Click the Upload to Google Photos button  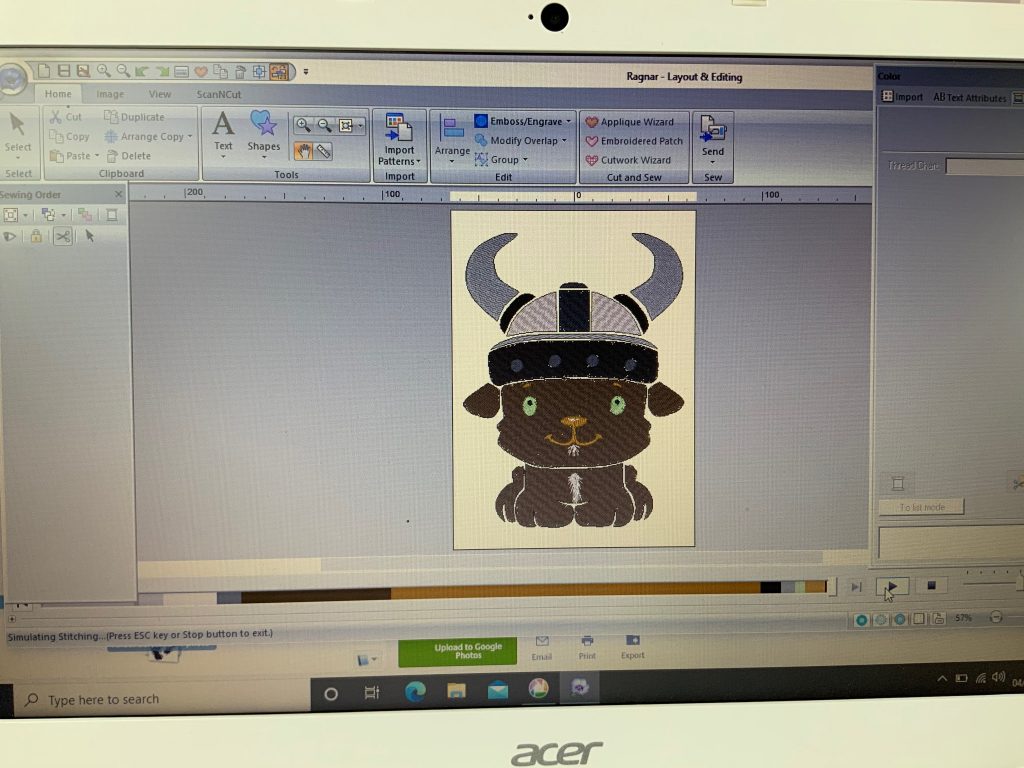(x=458, y=651)
